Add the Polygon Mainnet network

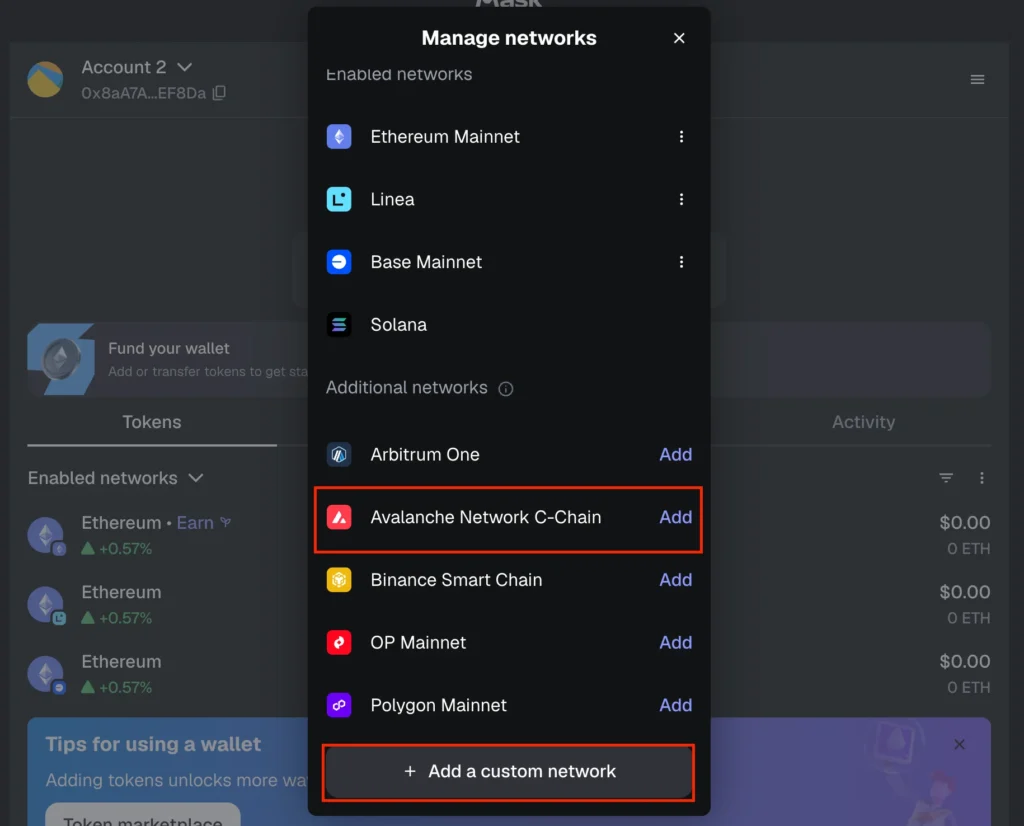pyautogui.click(x=675, y=705)
